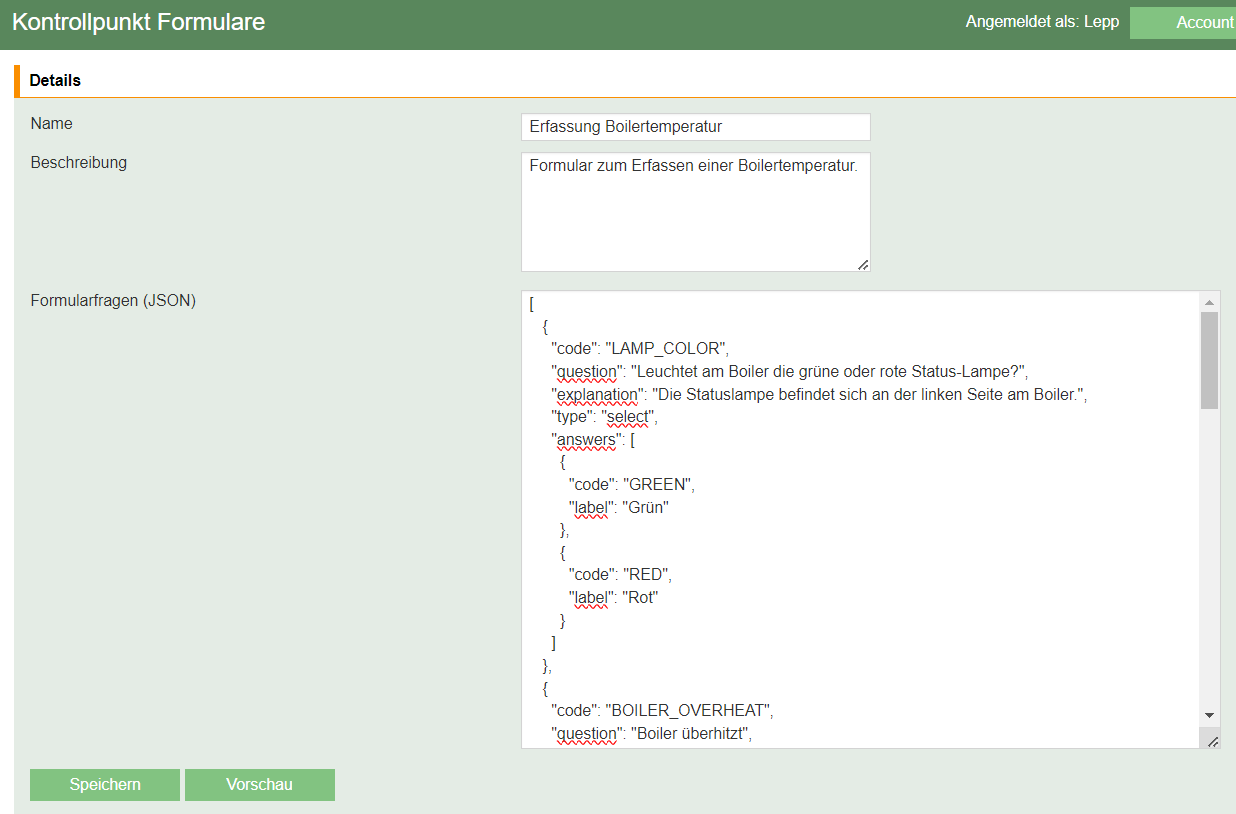Click the JSON editor scrollbar thumb
The height and width of the screenshot is (814, 1236).
pos(1209,360)
